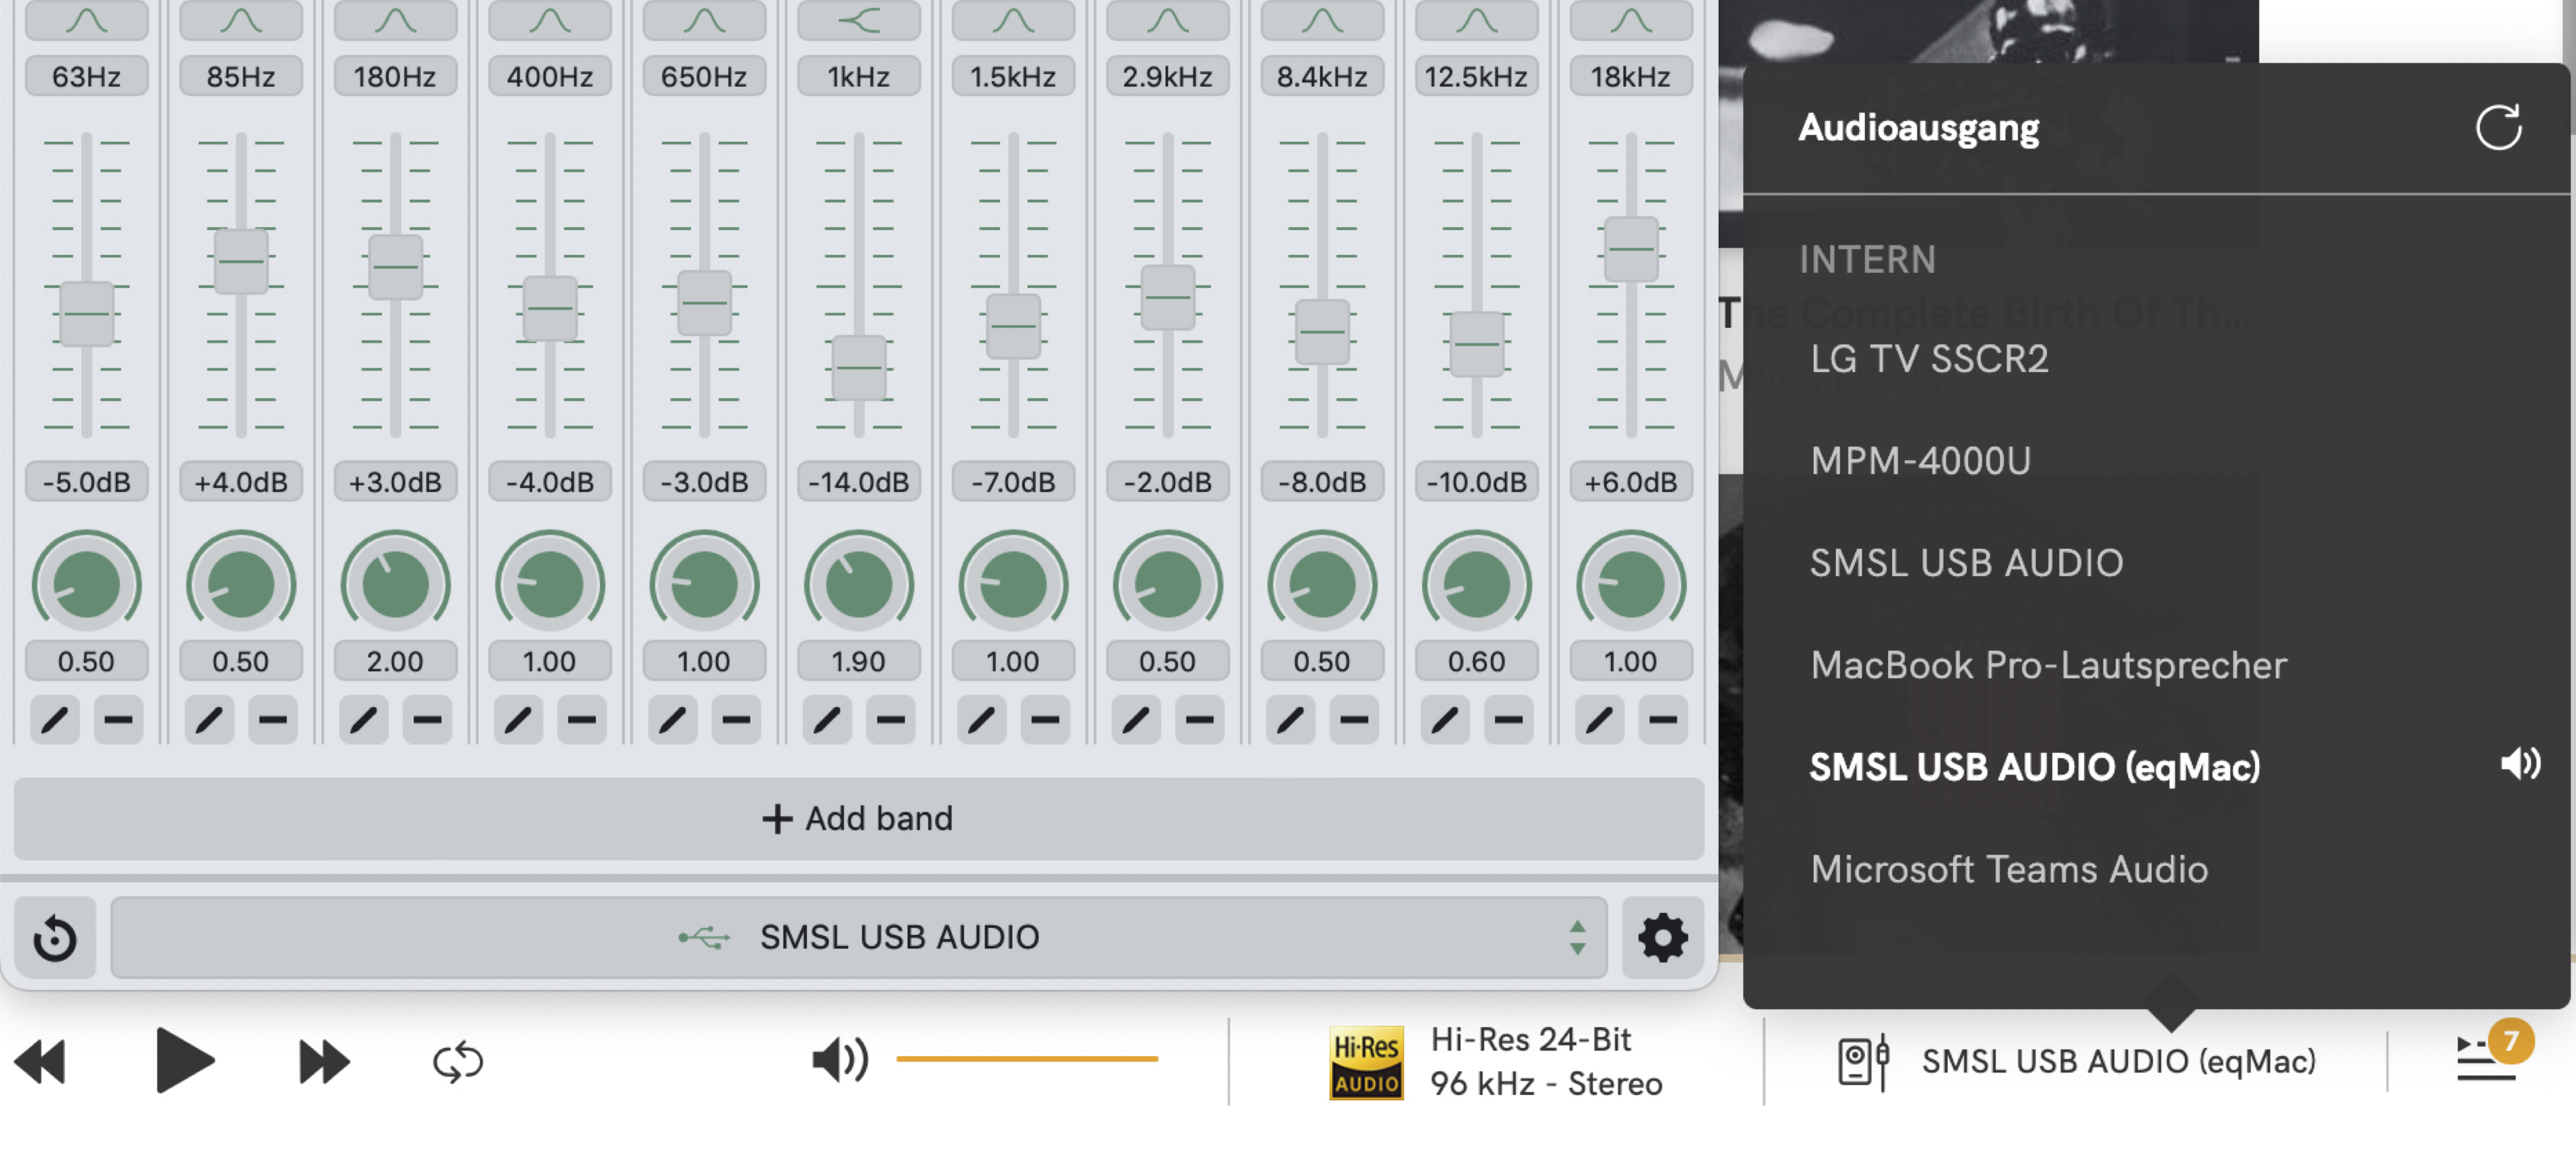This screenshot has width=2576, height=1150.
Task: Select Microsoft Teams Audio output
Action: tap(2009, 869)
